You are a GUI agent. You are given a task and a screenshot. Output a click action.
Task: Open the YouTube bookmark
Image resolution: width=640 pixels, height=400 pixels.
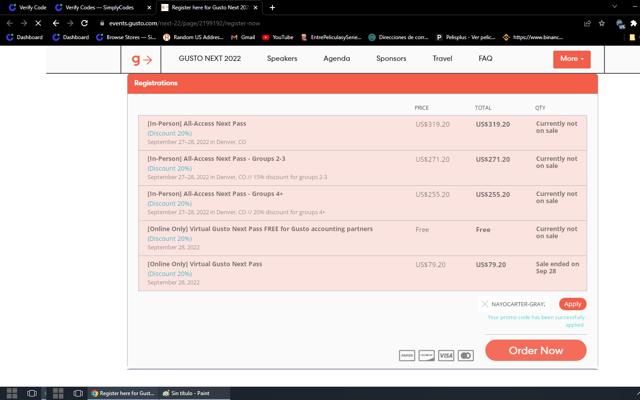[x=278, y=37]
